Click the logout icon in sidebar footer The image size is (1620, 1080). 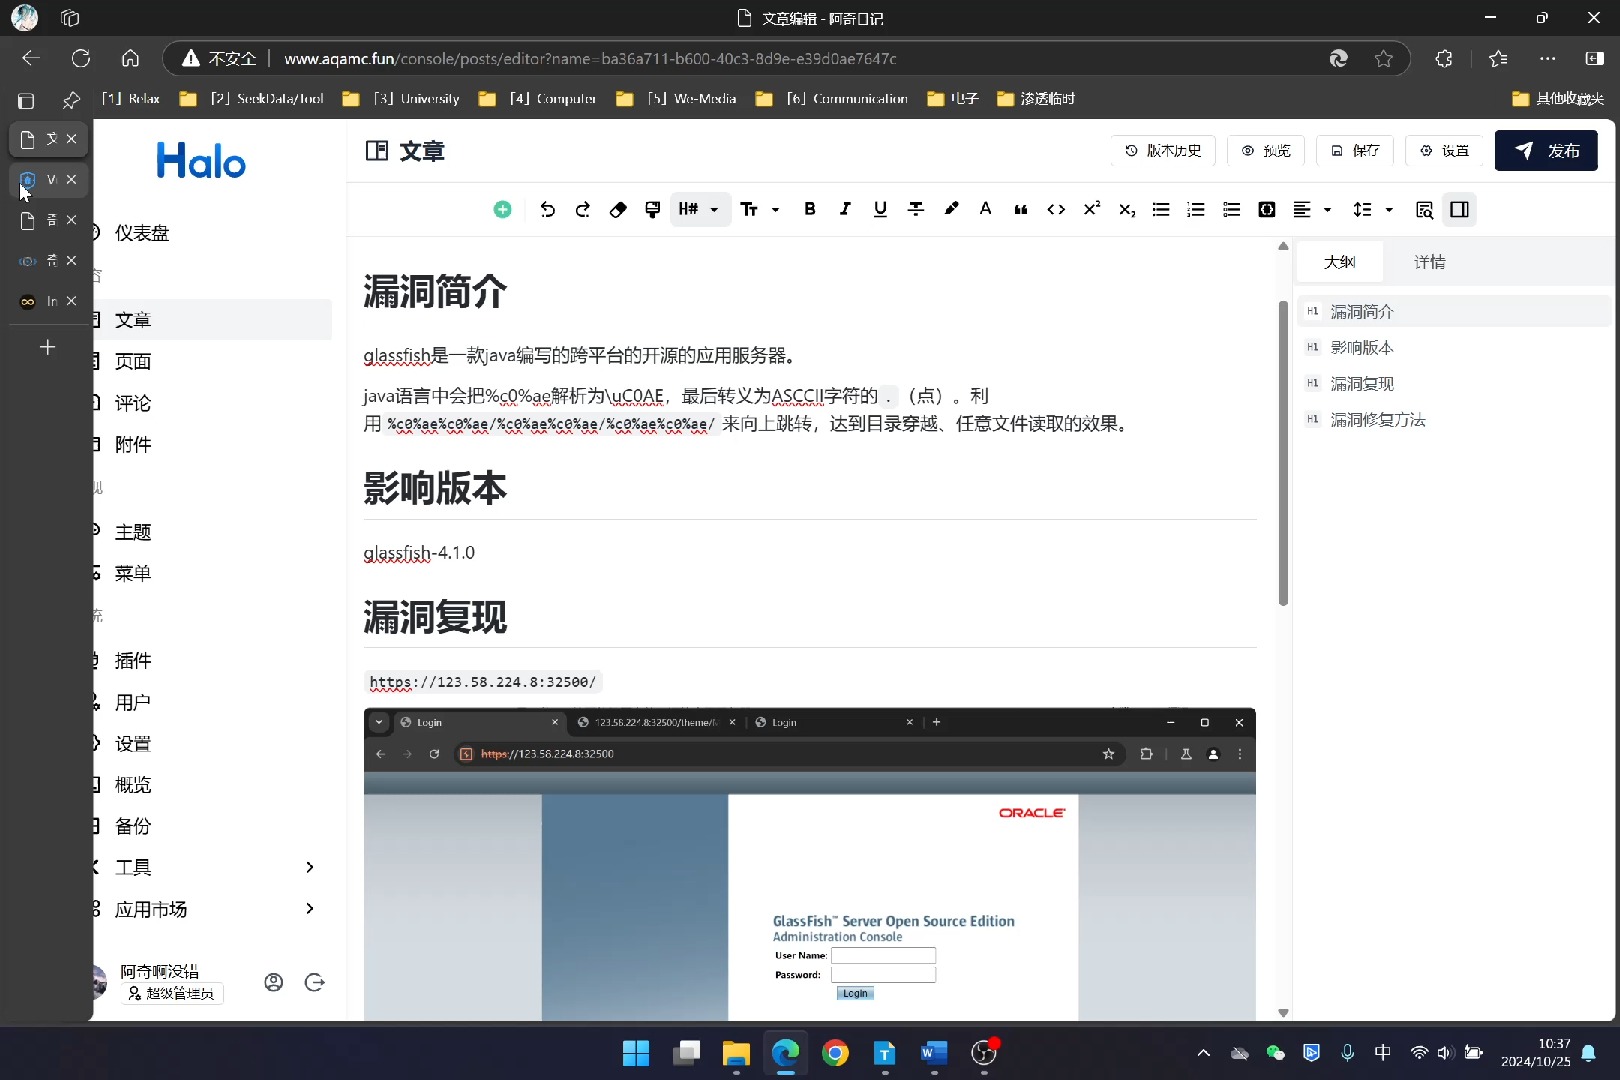[314, 982]
